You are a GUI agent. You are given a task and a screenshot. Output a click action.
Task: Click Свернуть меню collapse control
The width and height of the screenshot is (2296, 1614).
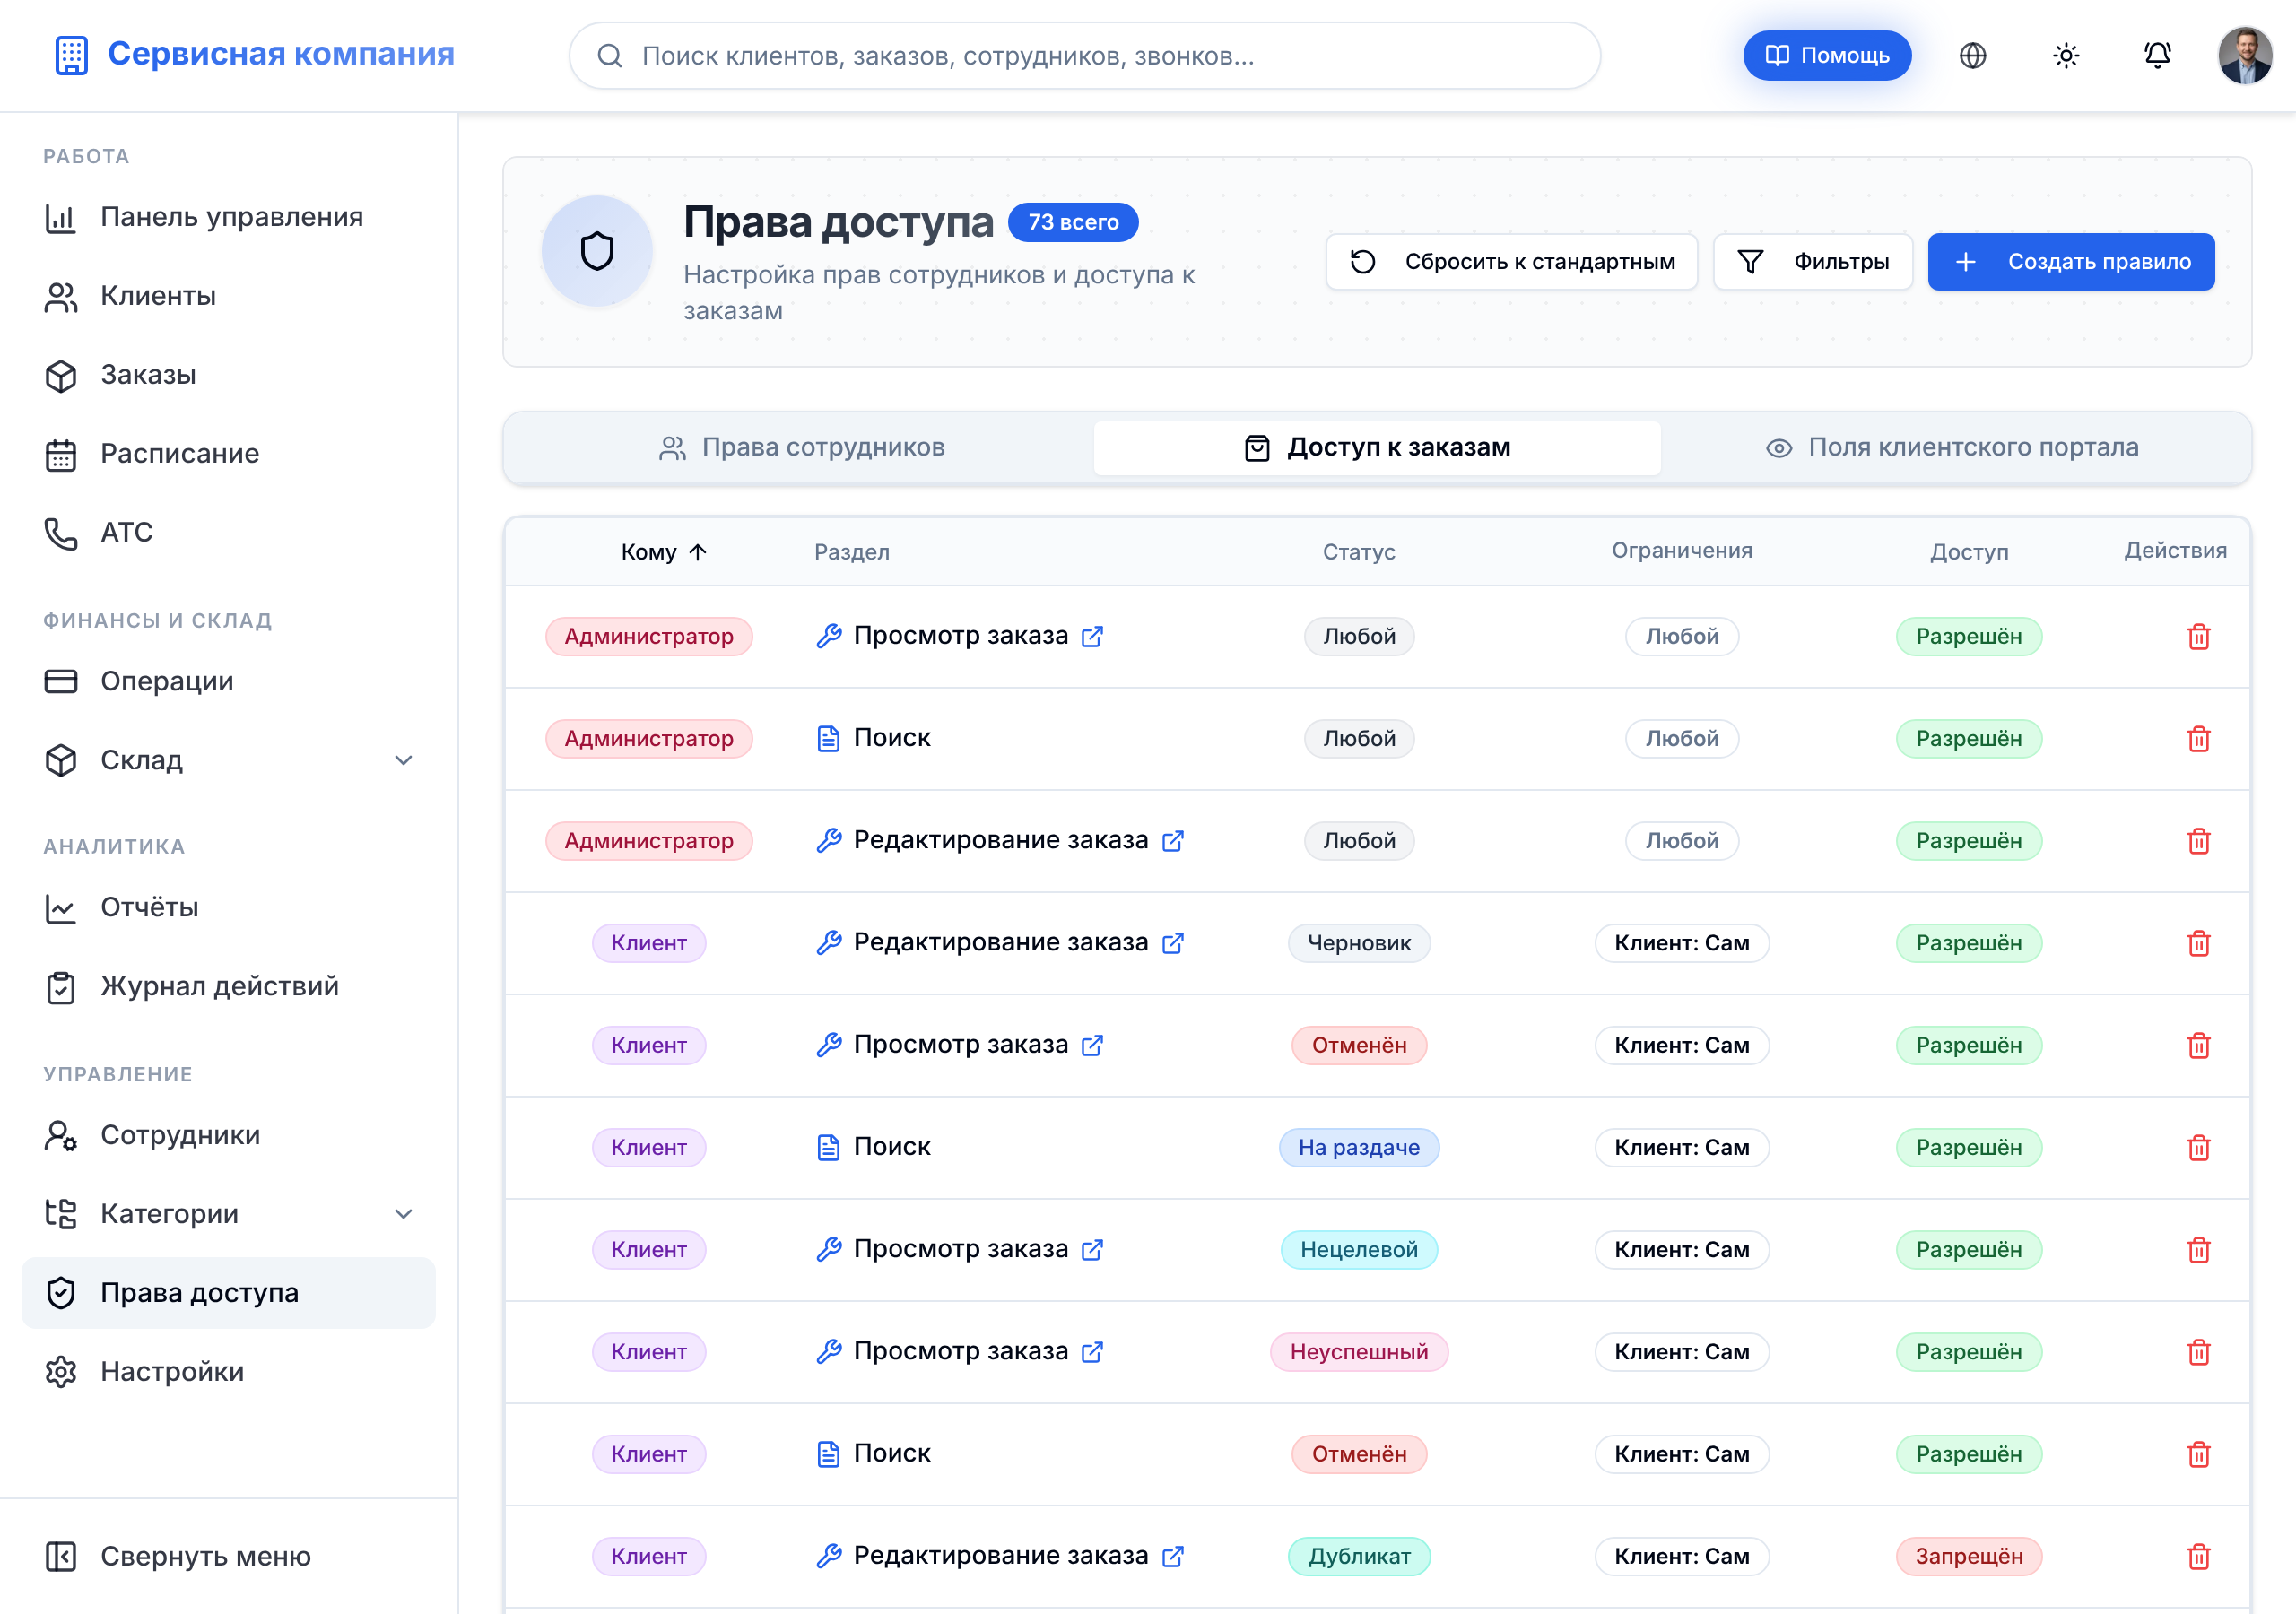pyautogui.click(x=228, y=1557)
